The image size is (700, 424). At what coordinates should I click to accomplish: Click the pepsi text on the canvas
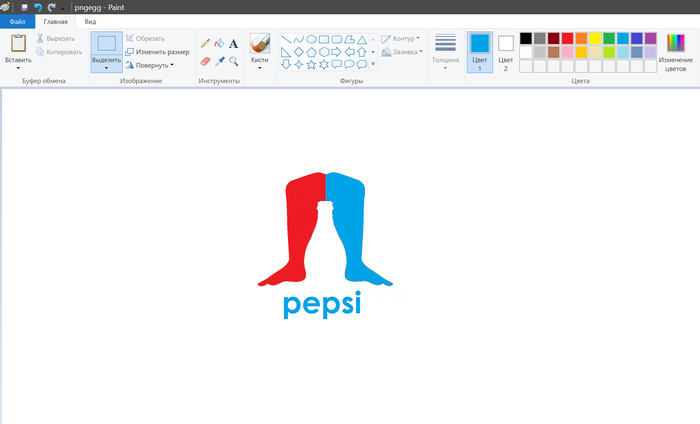(x=320, y=303)
